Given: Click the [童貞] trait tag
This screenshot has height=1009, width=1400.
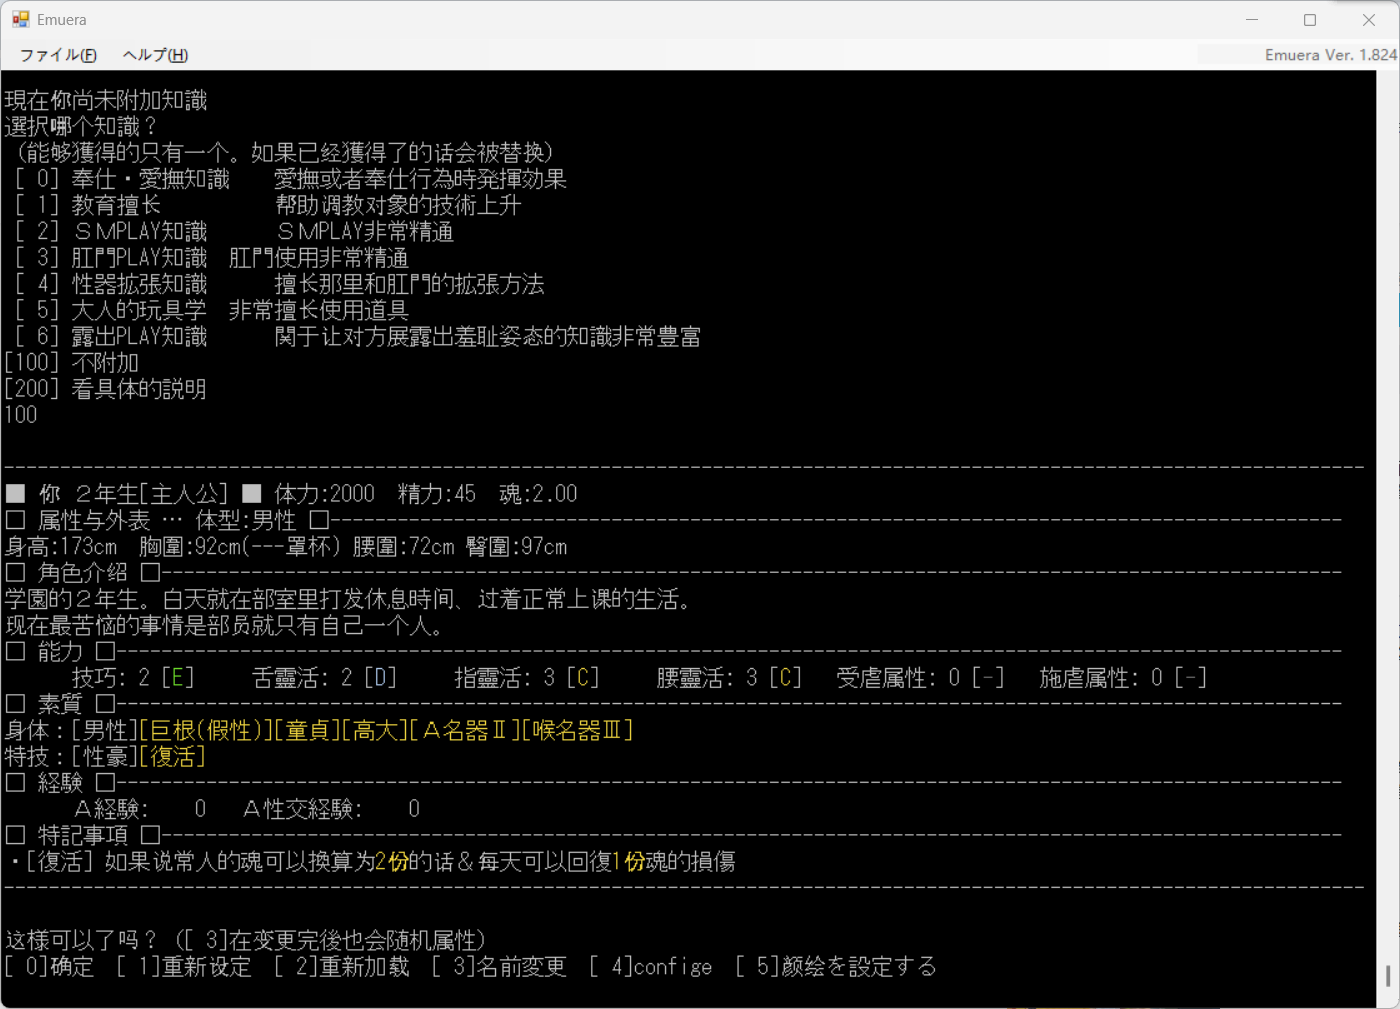Looking at the screenshot, I should point(308,730).
